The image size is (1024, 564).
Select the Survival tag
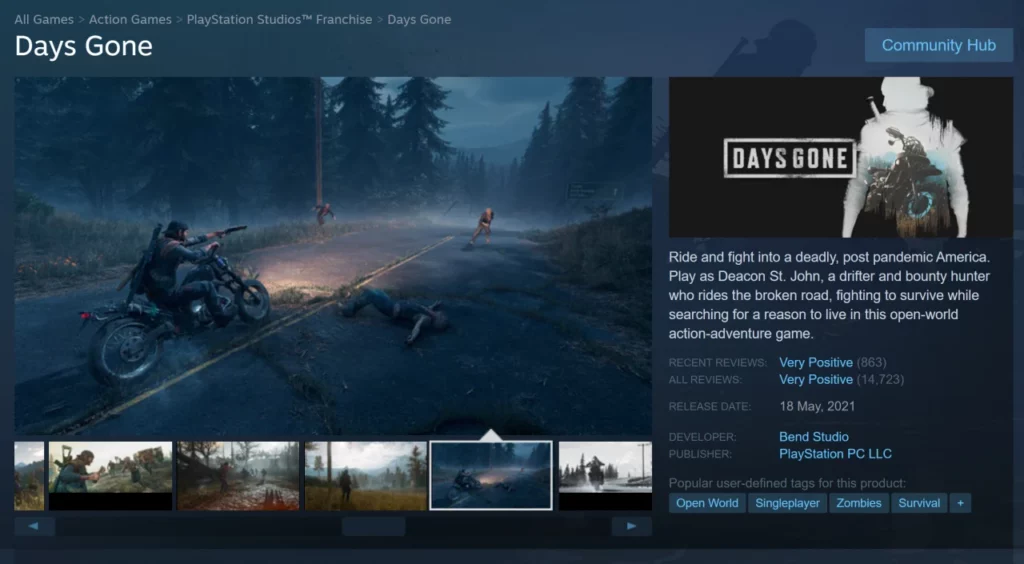click(919, 503)
